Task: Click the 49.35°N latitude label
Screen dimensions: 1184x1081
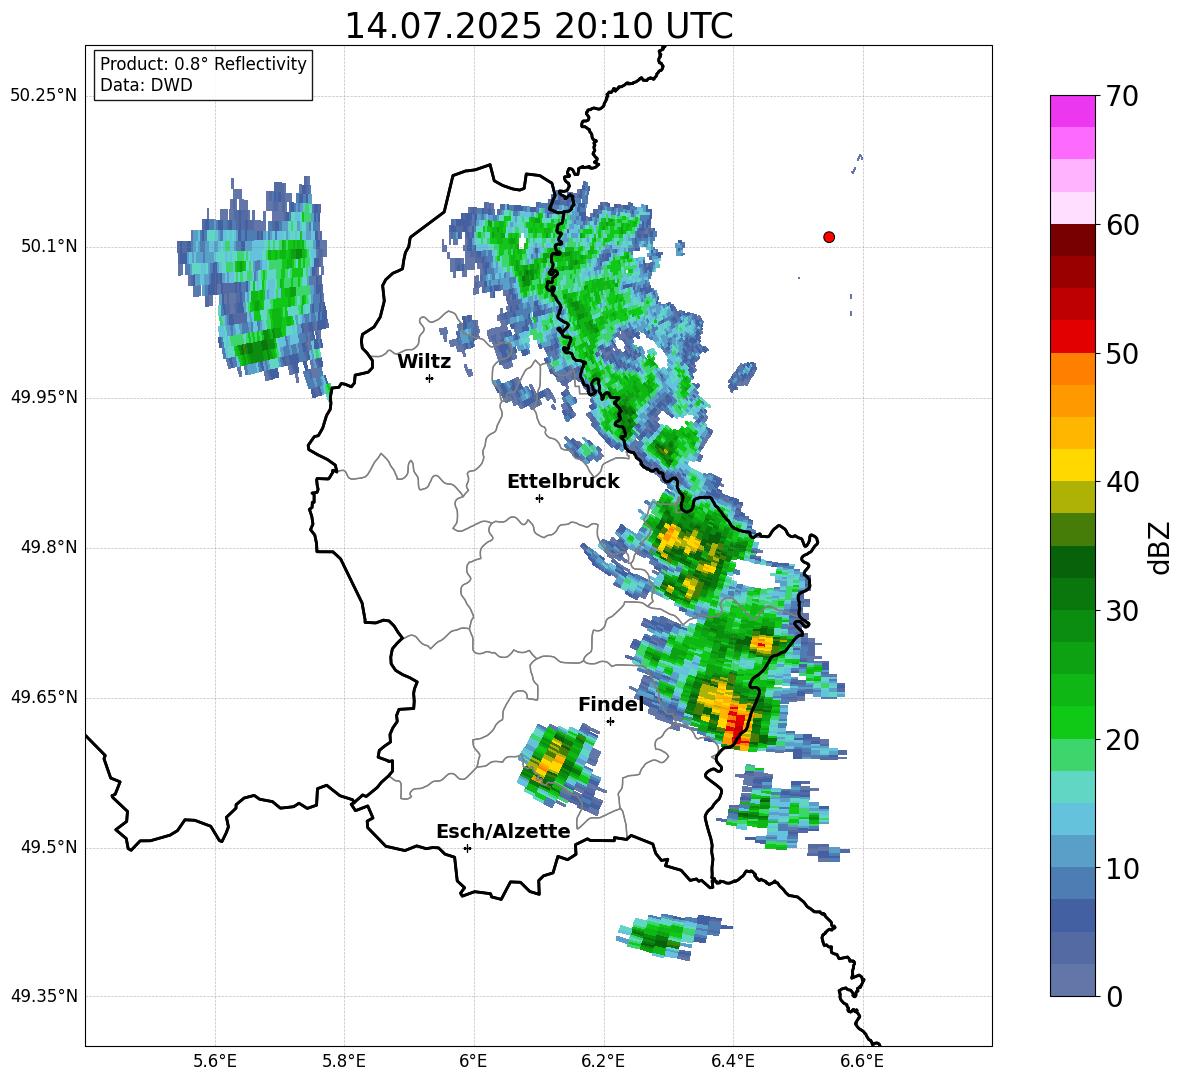Action: click(44, 996)
